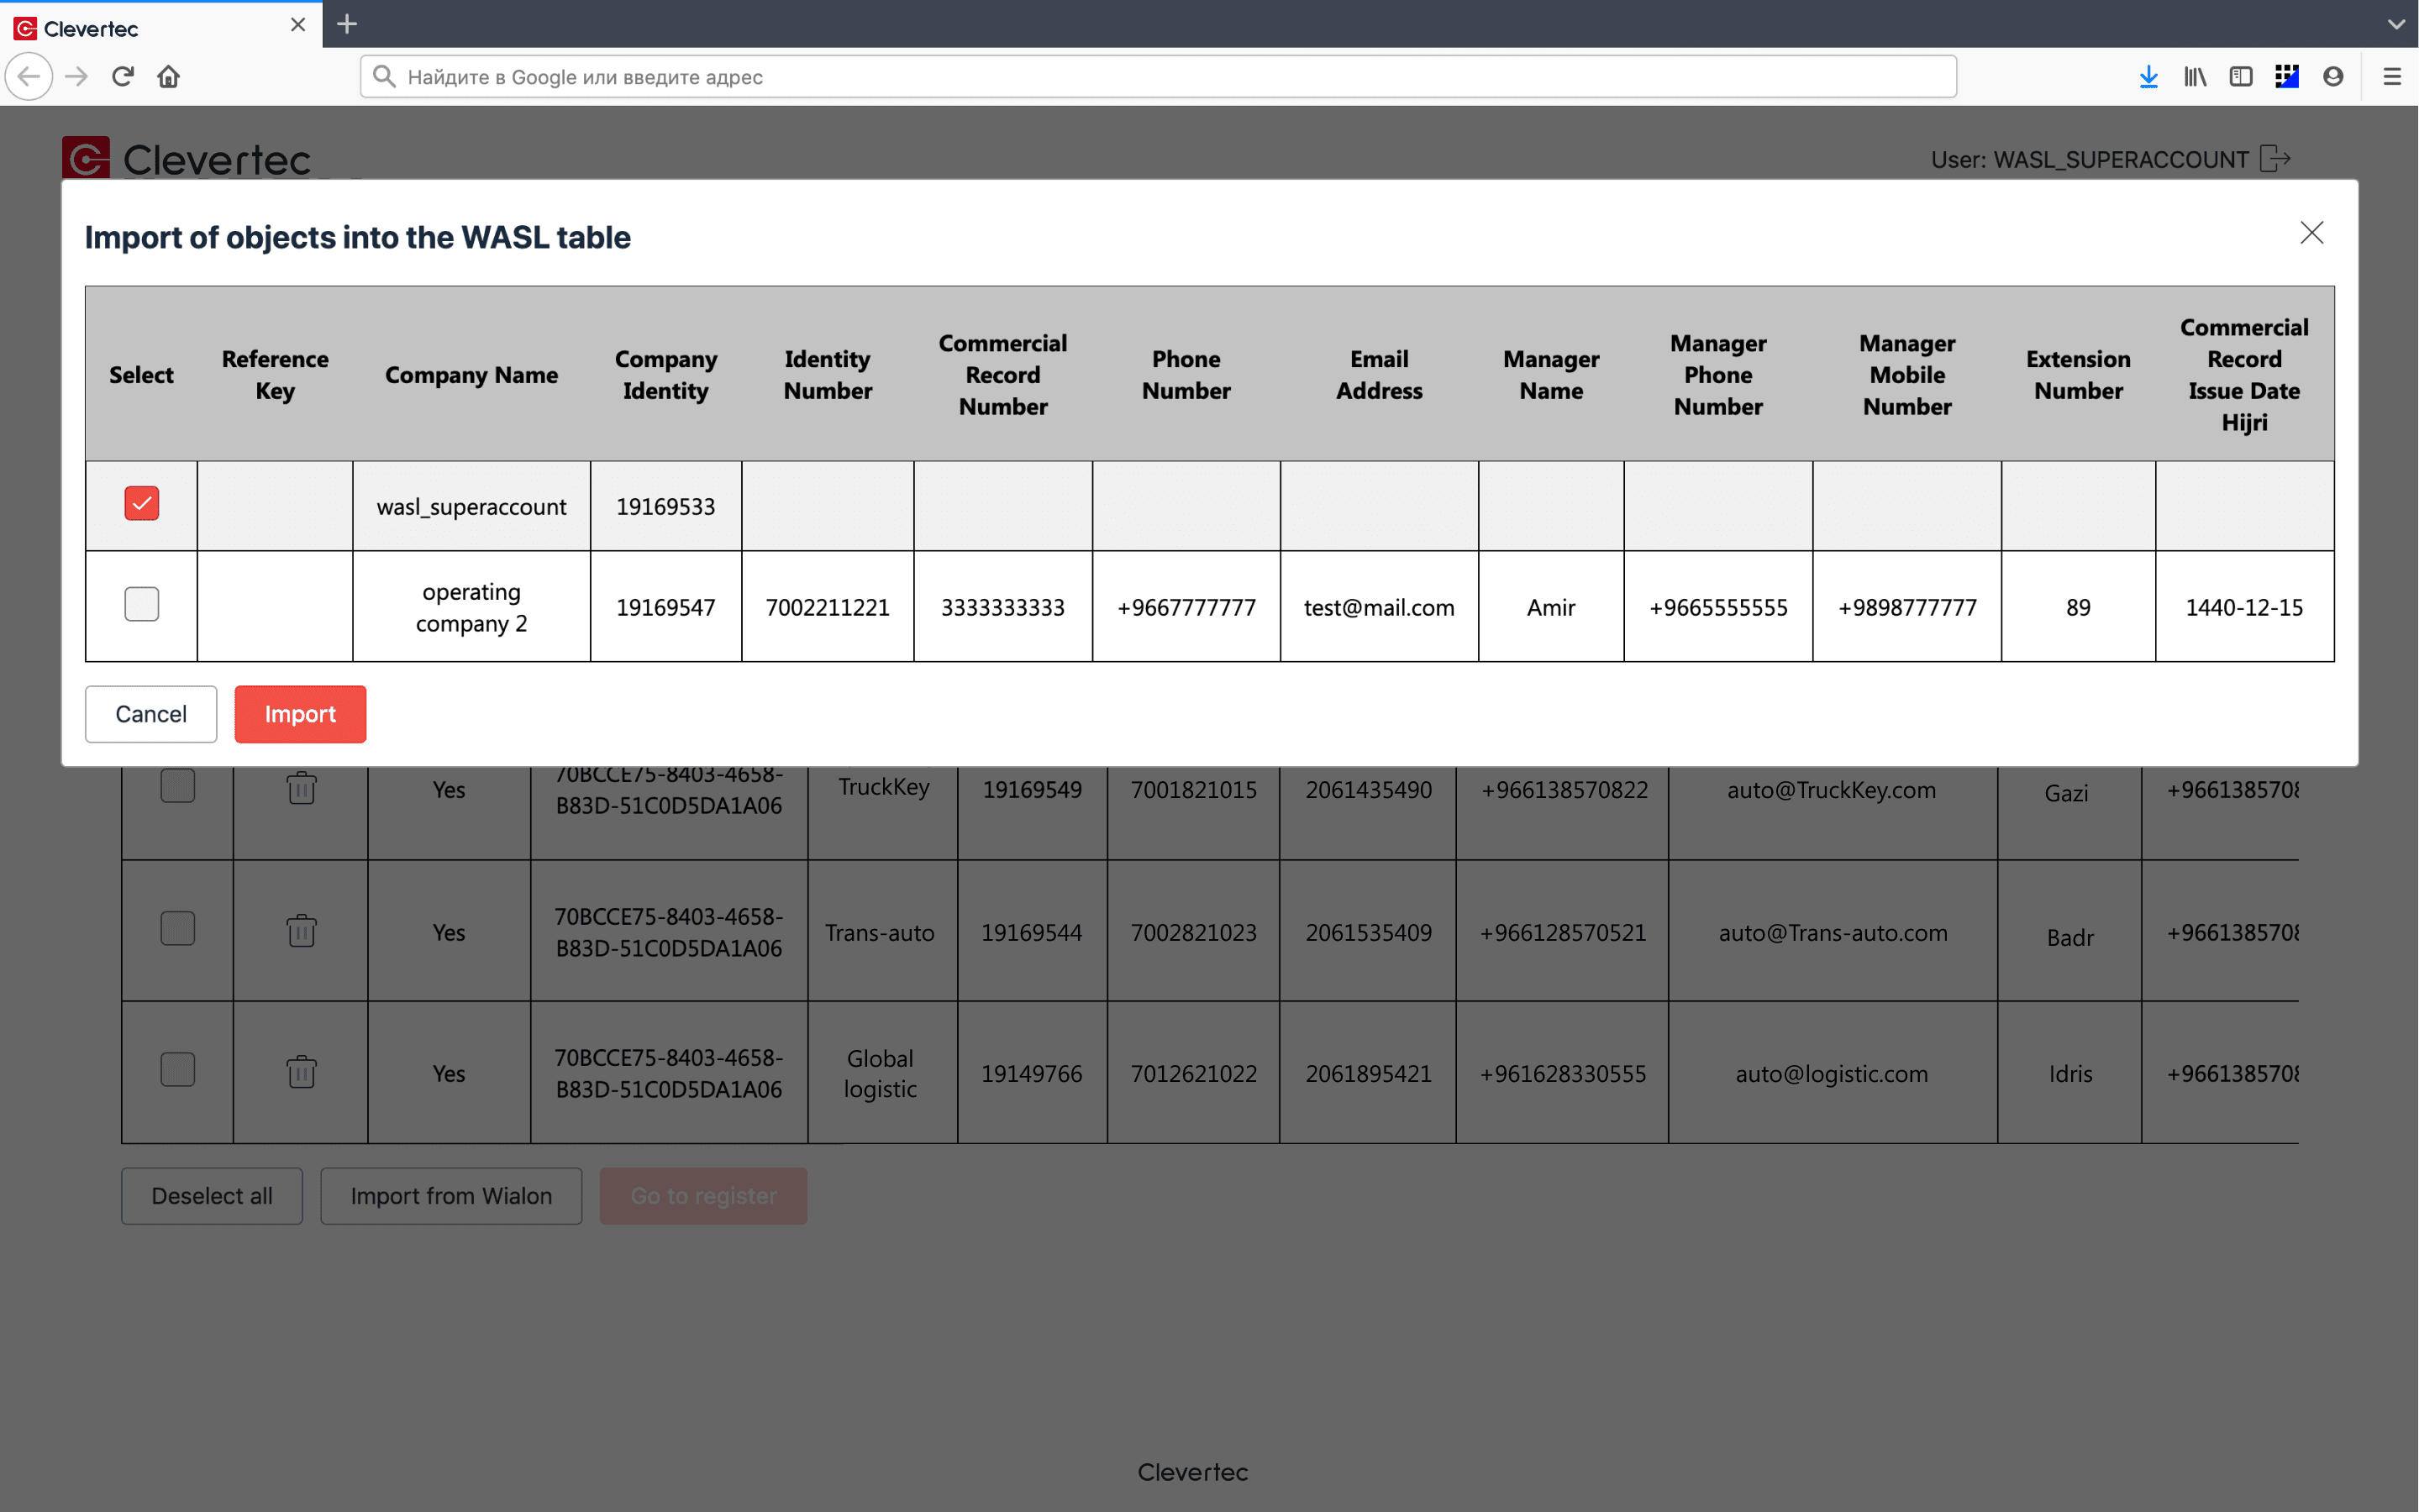2419x1512 pixels.
Task: Check the operating company 2 checkbox
Action: coord(141,604)
